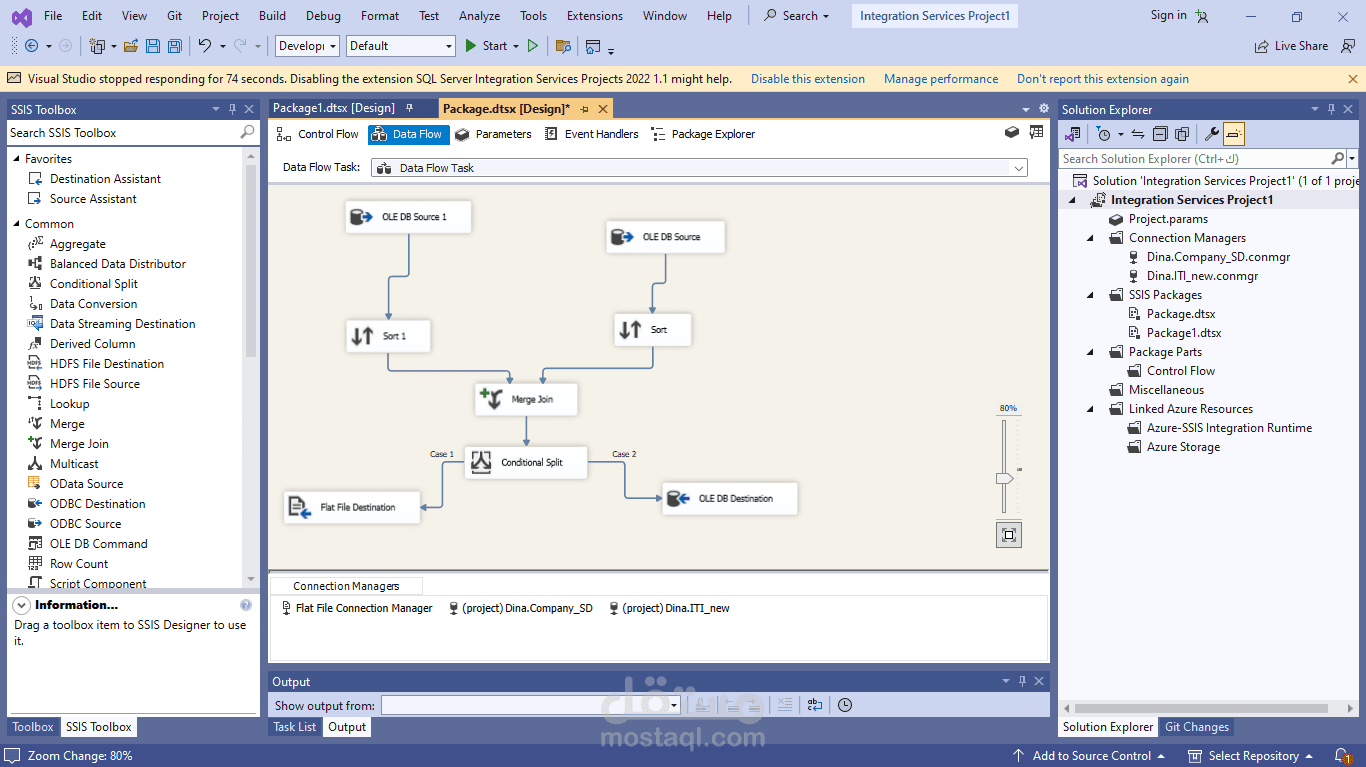Select the OLE DB Destination component
This screenshot has height=767, width=1366.
pos(730,498)
